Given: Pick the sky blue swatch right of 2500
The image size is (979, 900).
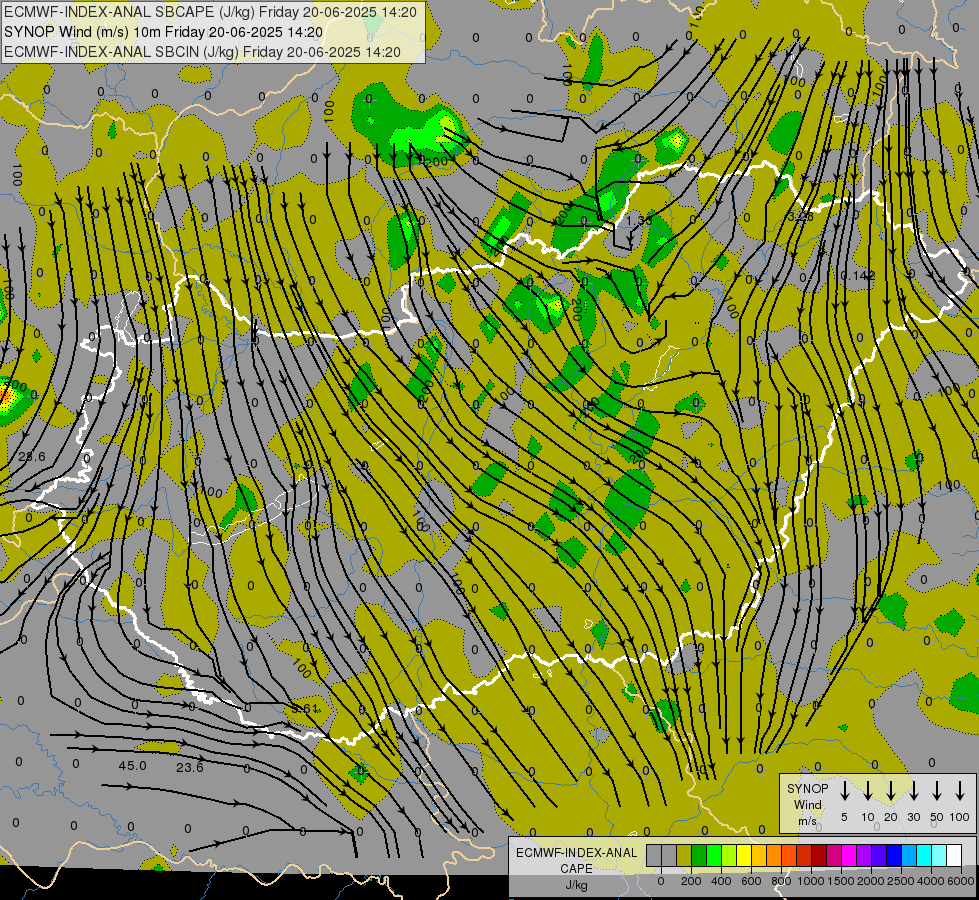Looking at the screenshot, I should (910, 855).
